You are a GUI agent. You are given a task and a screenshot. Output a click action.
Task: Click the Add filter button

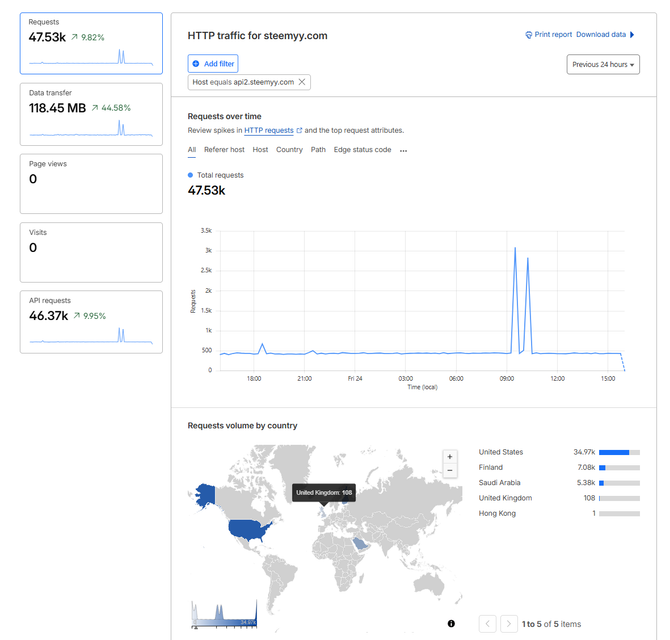[213, 64]
